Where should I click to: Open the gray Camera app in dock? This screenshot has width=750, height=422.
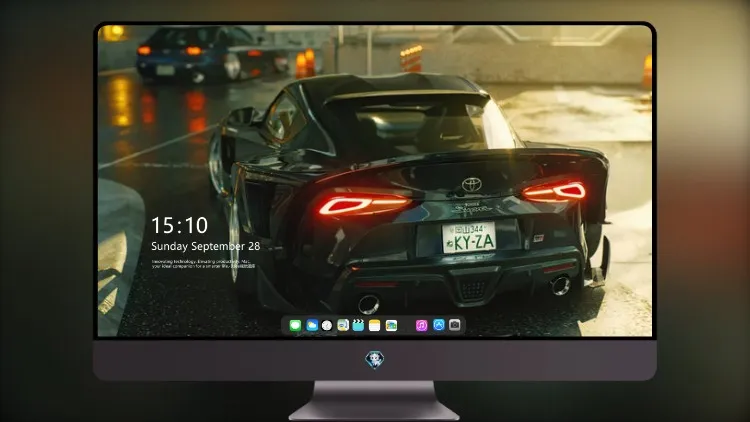pyautogui.click(x=455, y=325)
